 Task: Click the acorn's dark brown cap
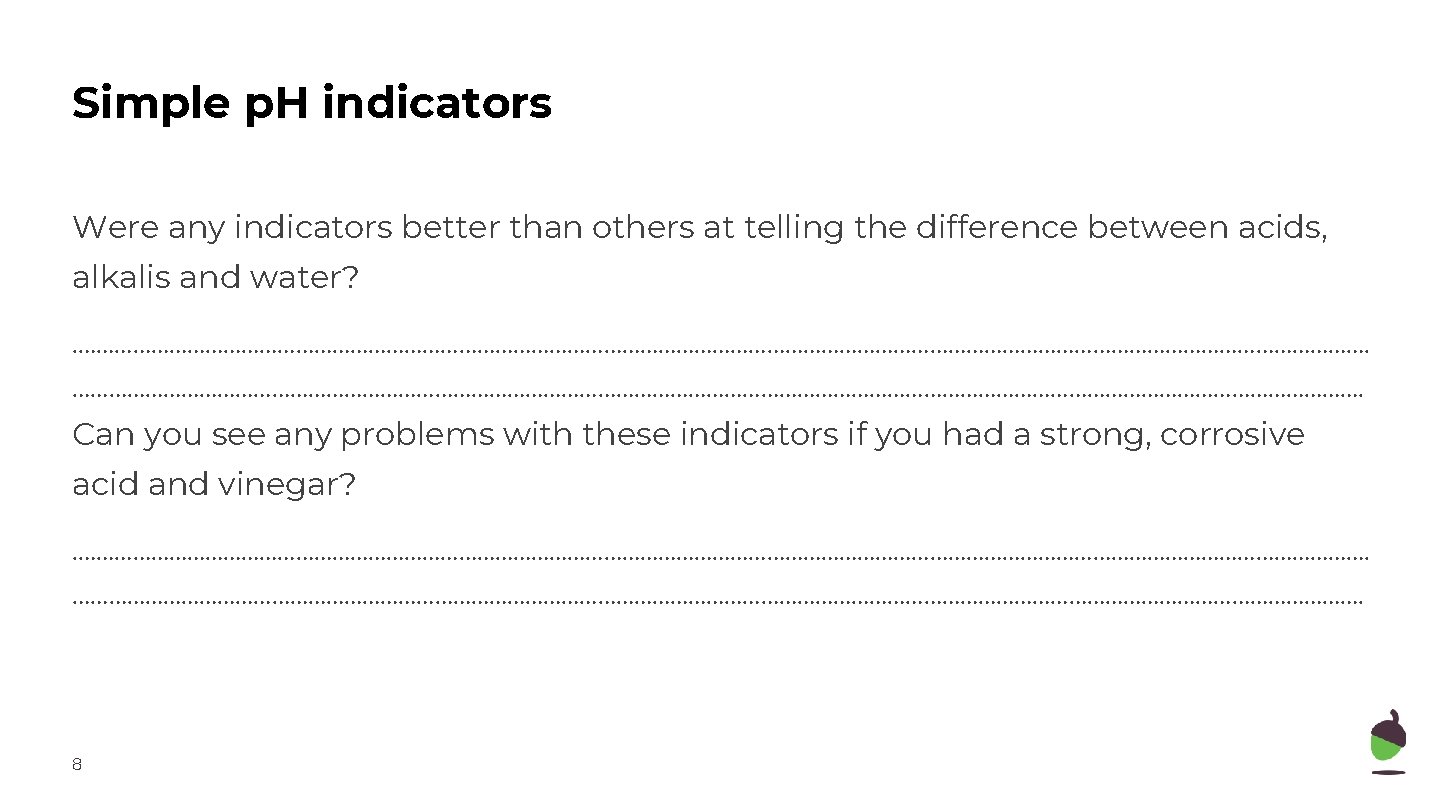[x=1388, y=726]
